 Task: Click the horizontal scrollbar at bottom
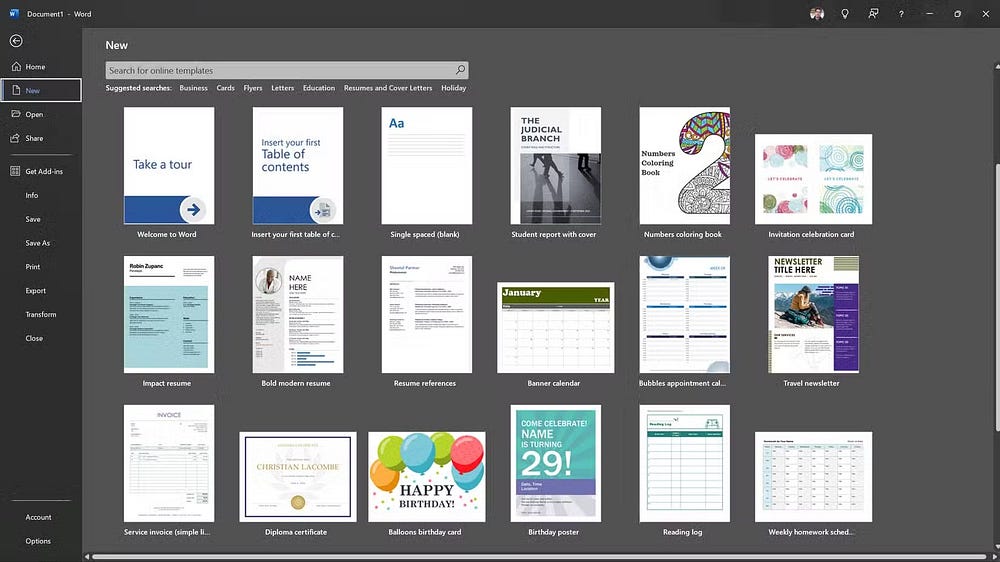pyautogui.click(x=540, y=557)
